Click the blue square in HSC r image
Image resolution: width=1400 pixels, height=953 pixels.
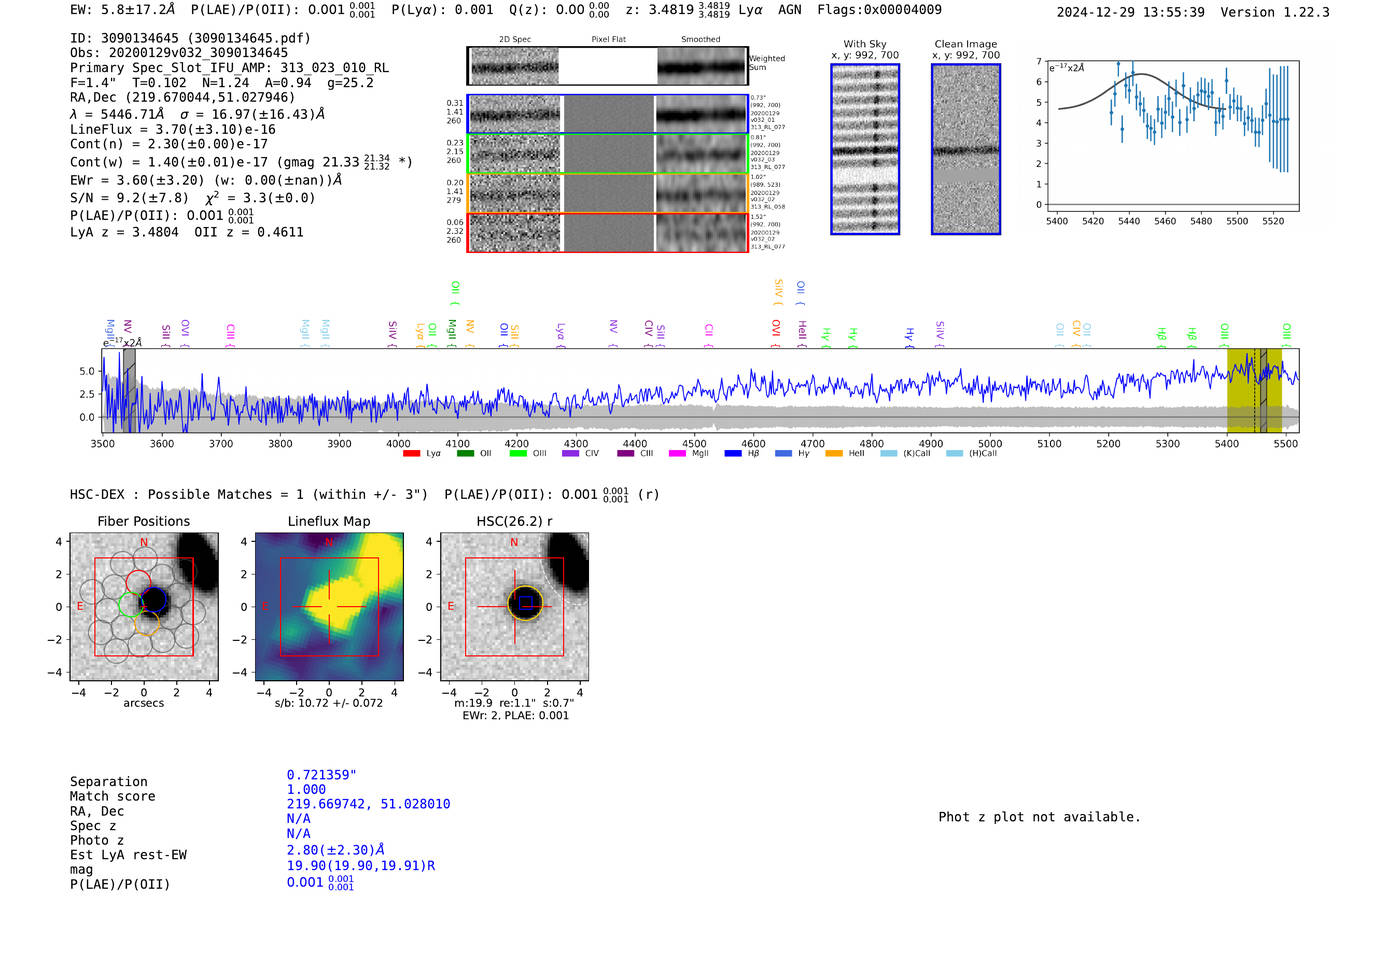525,602
